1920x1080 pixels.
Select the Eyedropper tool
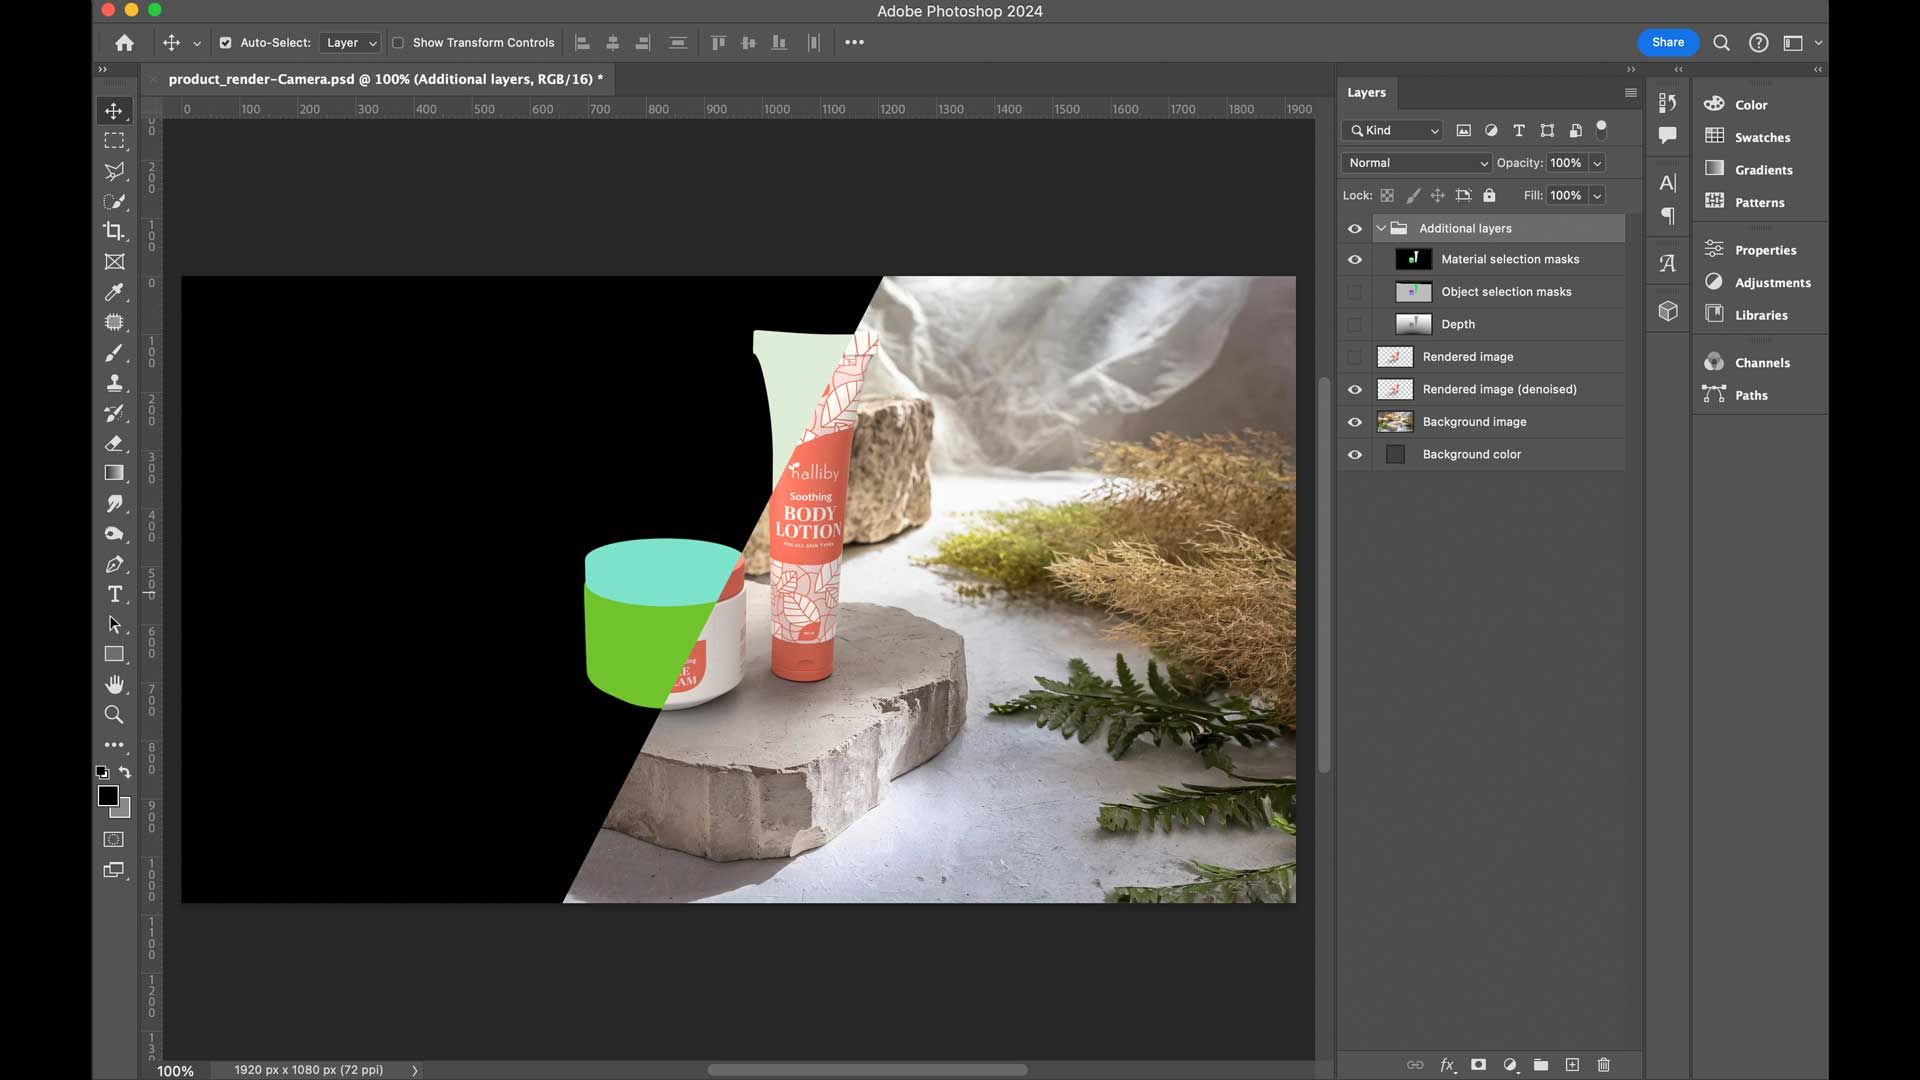coord(114,292)
